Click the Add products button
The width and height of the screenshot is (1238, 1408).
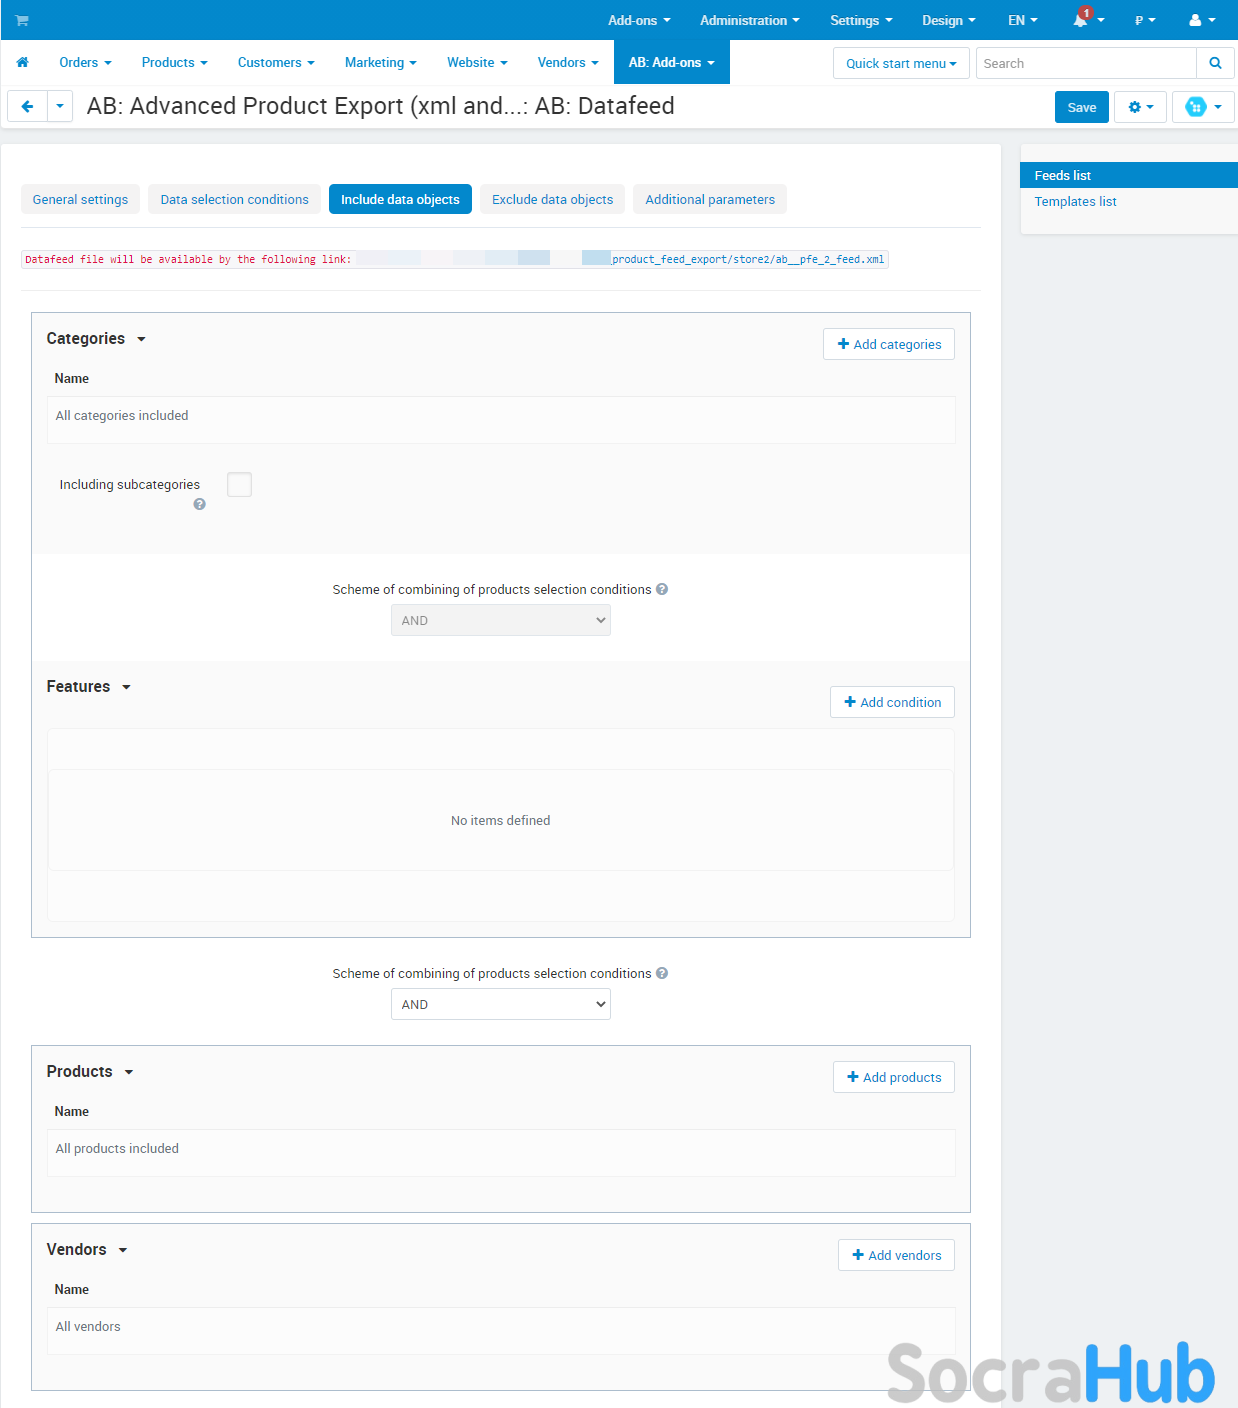[894, 1077]
